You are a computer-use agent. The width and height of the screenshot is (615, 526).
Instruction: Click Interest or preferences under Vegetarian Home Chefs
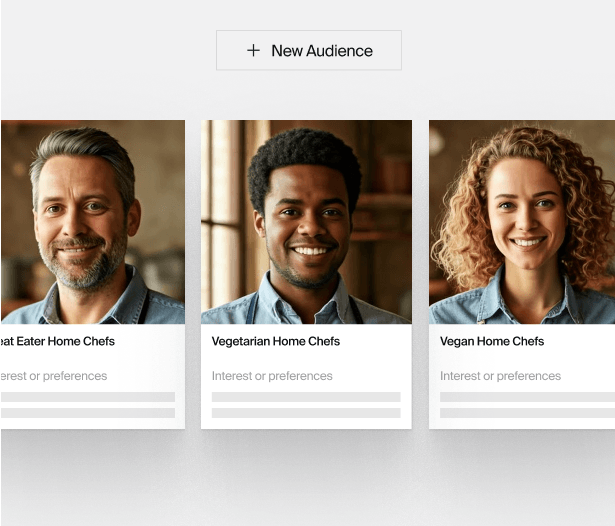tap(272, 376)
